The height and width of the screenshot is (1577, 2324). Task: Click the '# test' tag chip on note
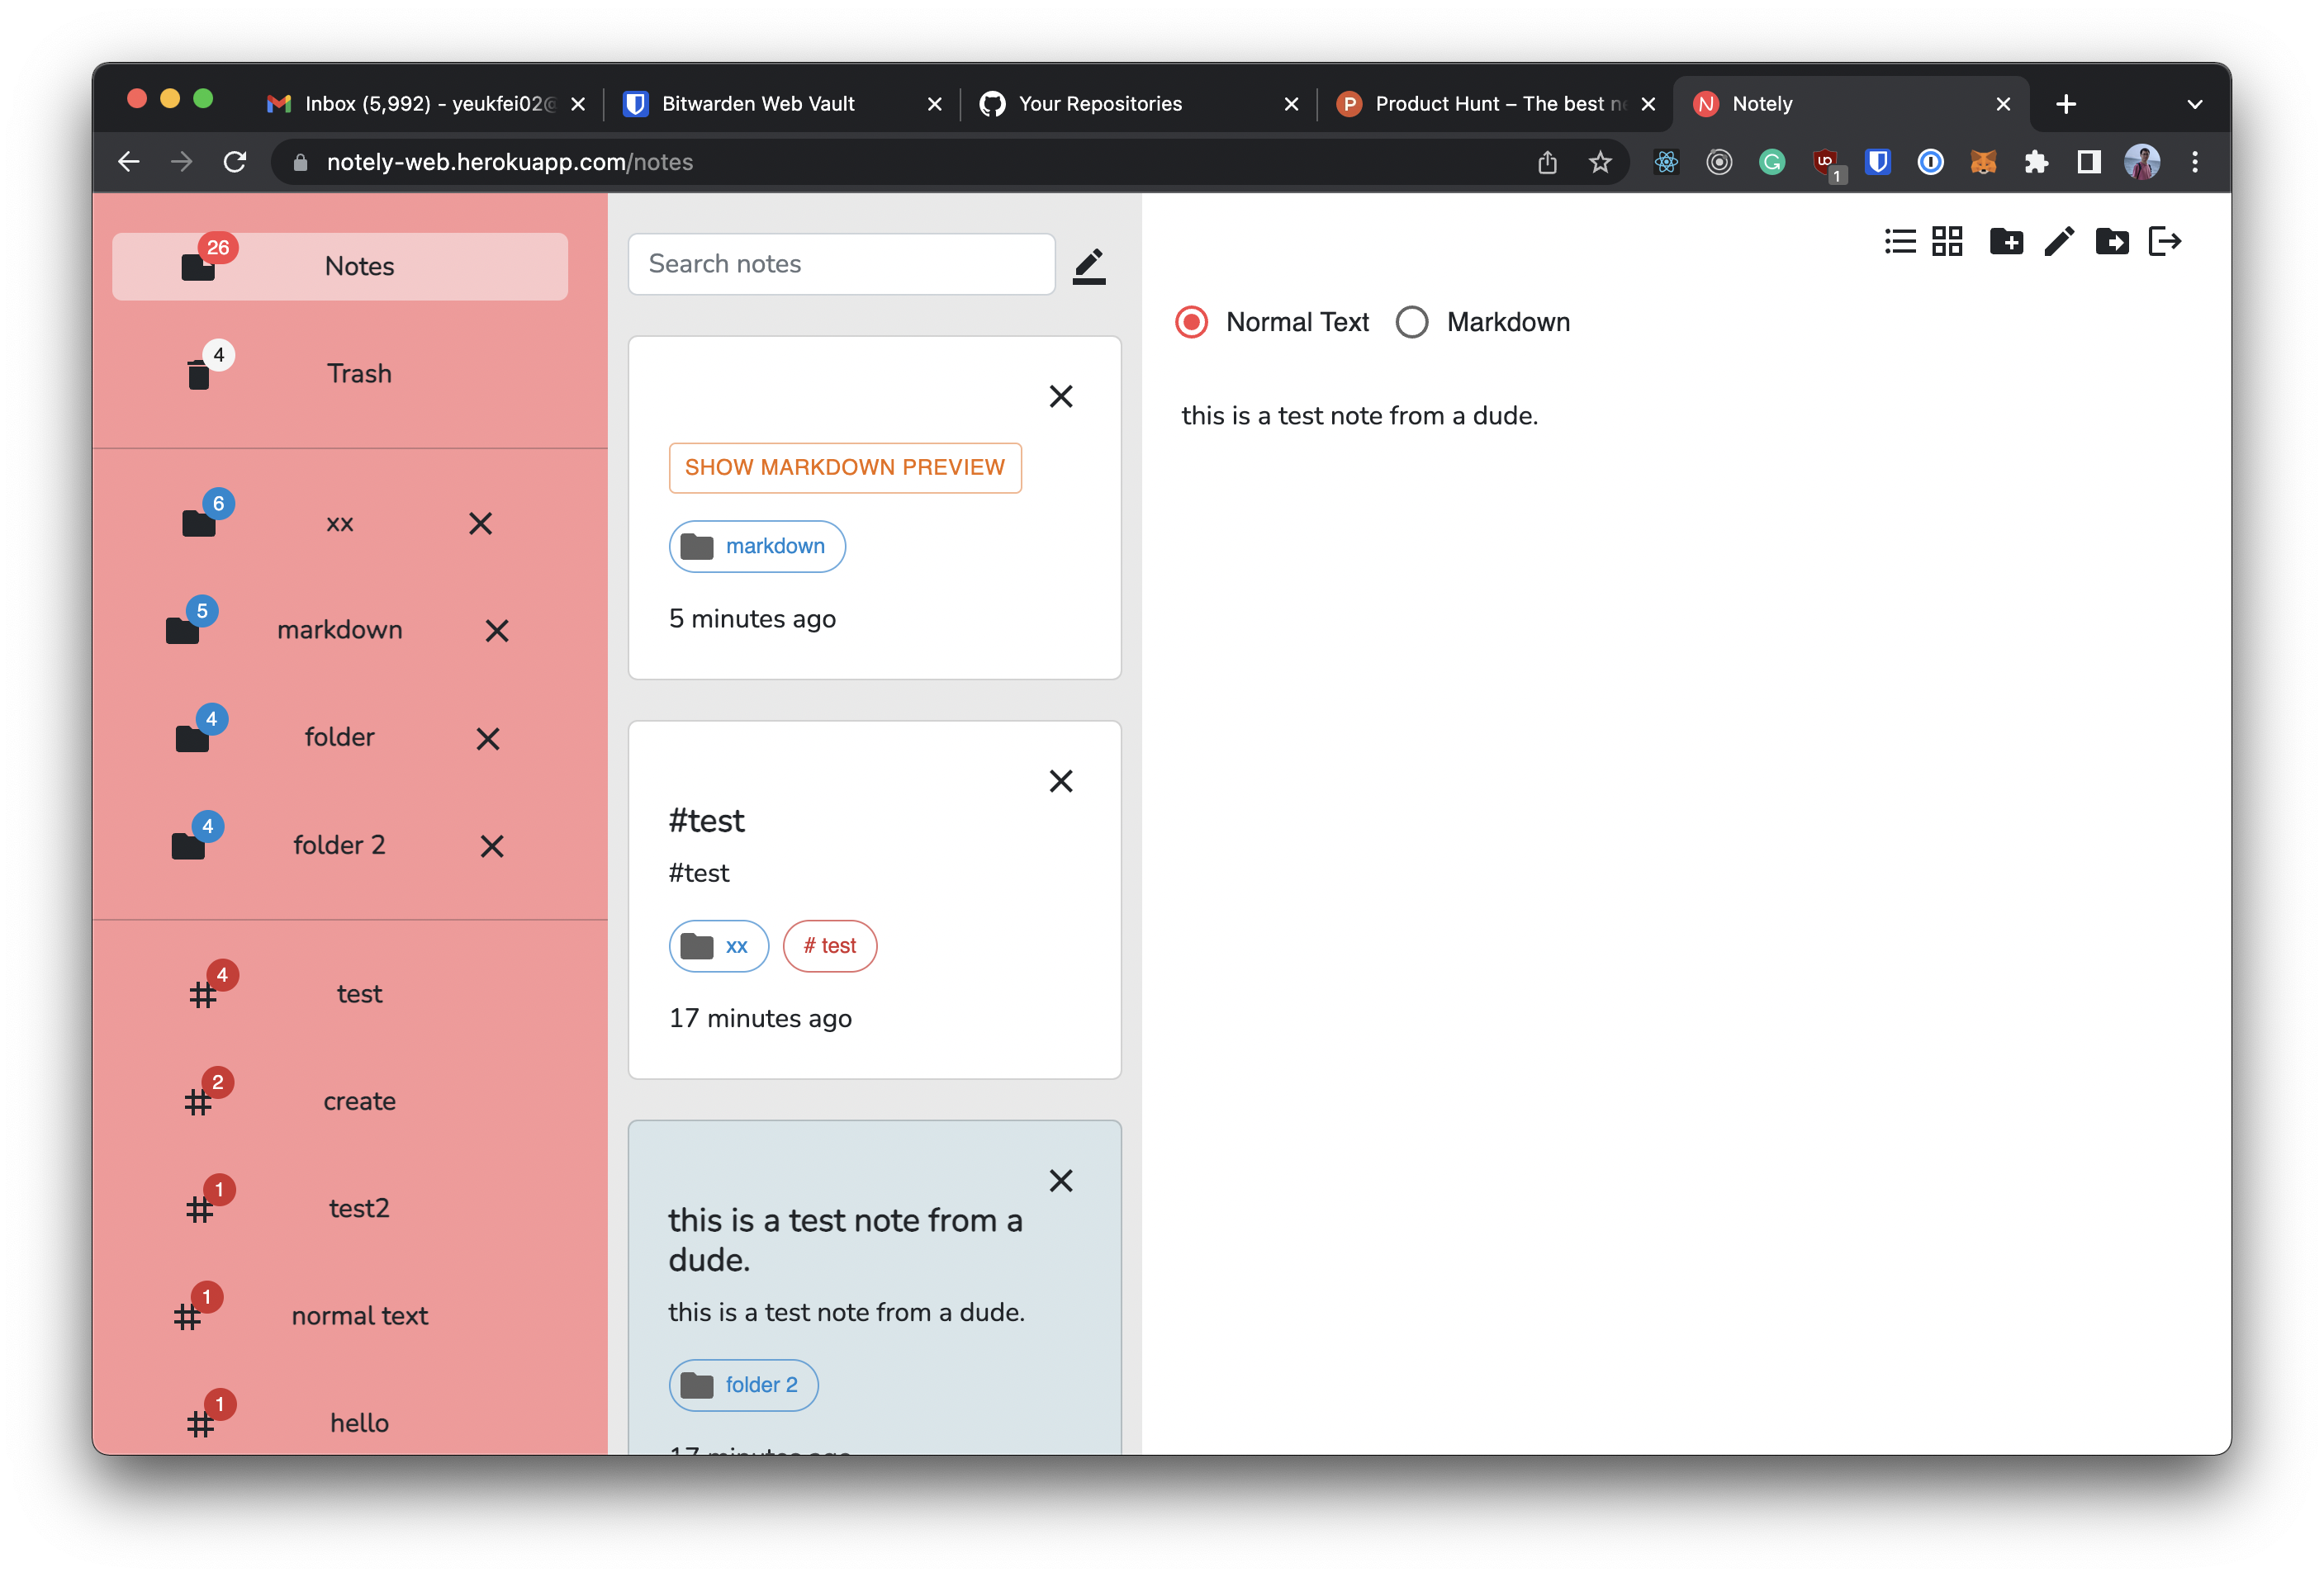coord(830,946)
